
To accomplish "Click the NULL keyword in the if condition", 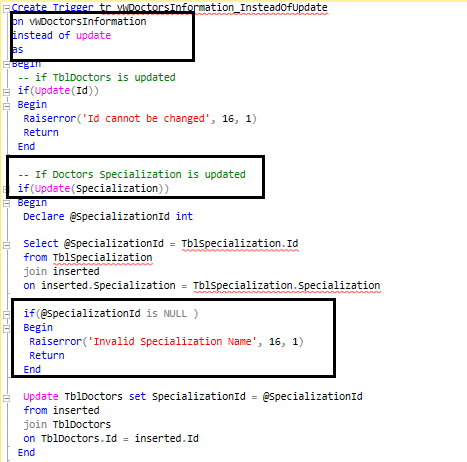I will click(x=175, y=314).
